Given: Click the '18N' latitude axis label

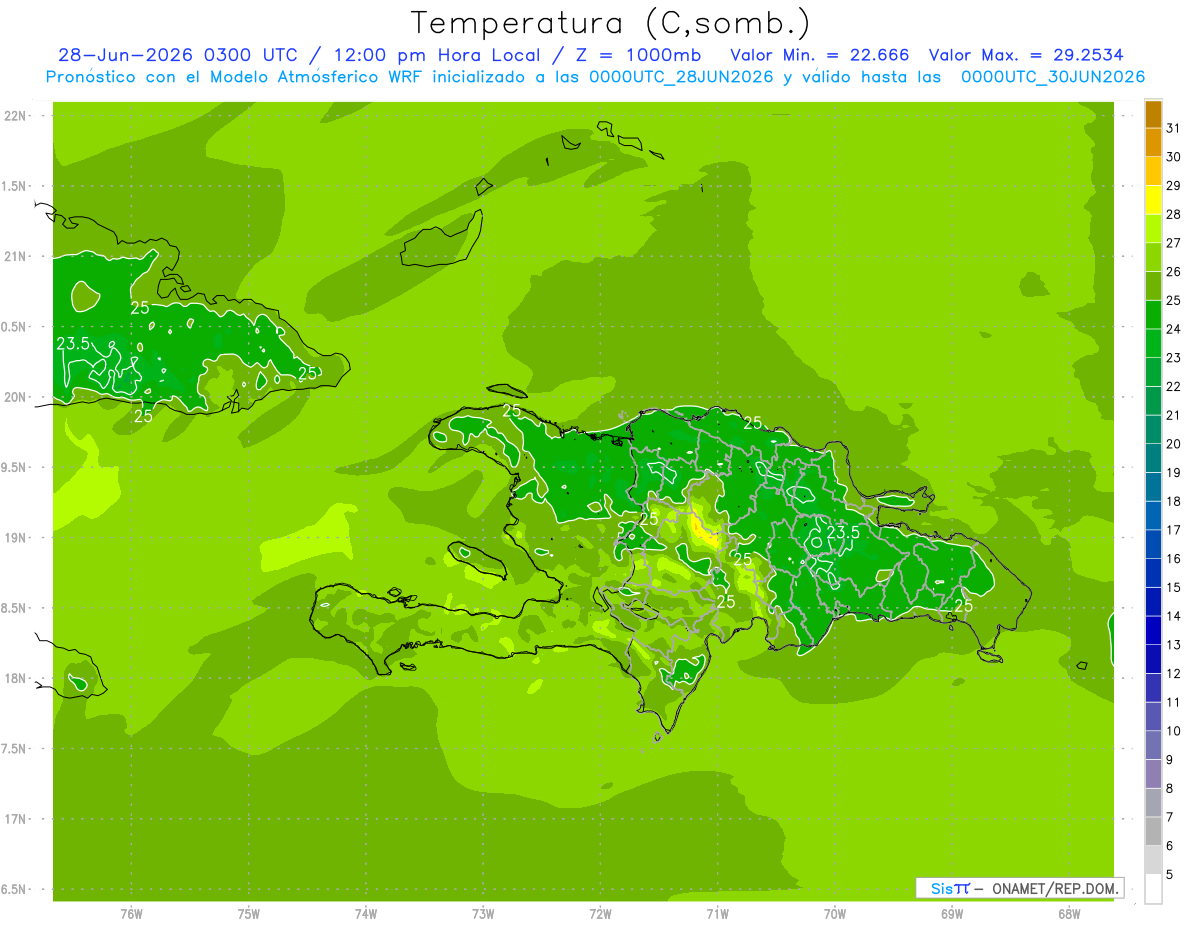Looking at the screenshot, I should coord(15,678).
